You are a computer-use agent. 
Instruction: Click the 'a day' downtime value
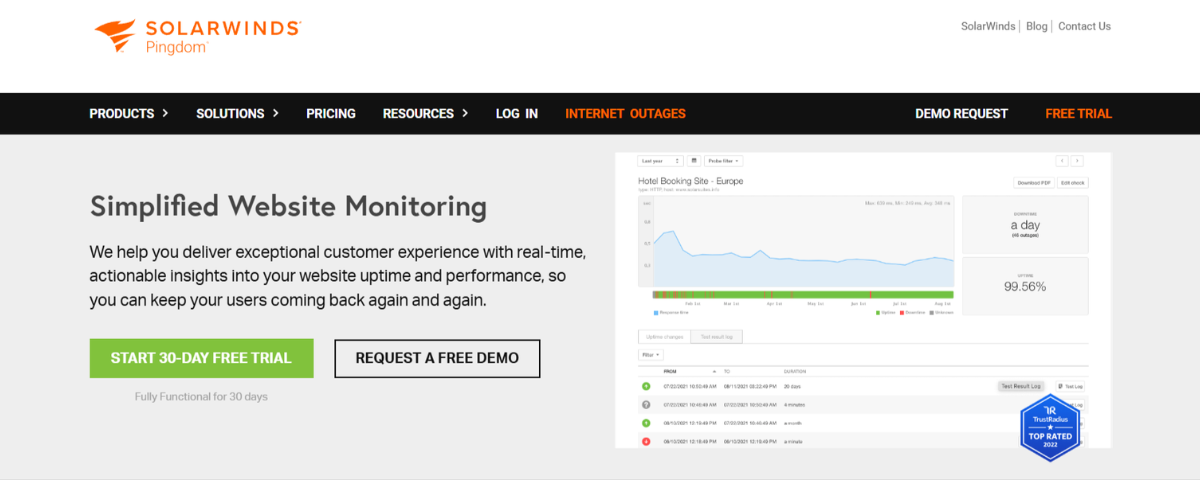point(1026,225)
